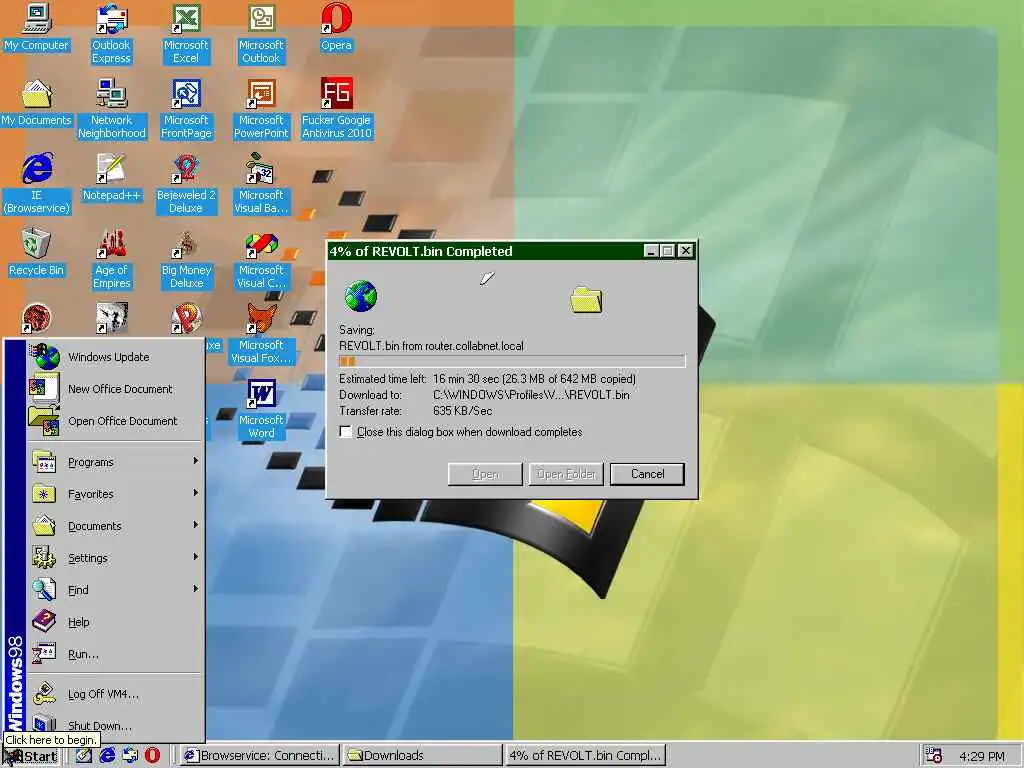Viewport: 1024px width, 768px height.
Task: Select Shut Down... in the Start menu
Action: coord(116,726)
